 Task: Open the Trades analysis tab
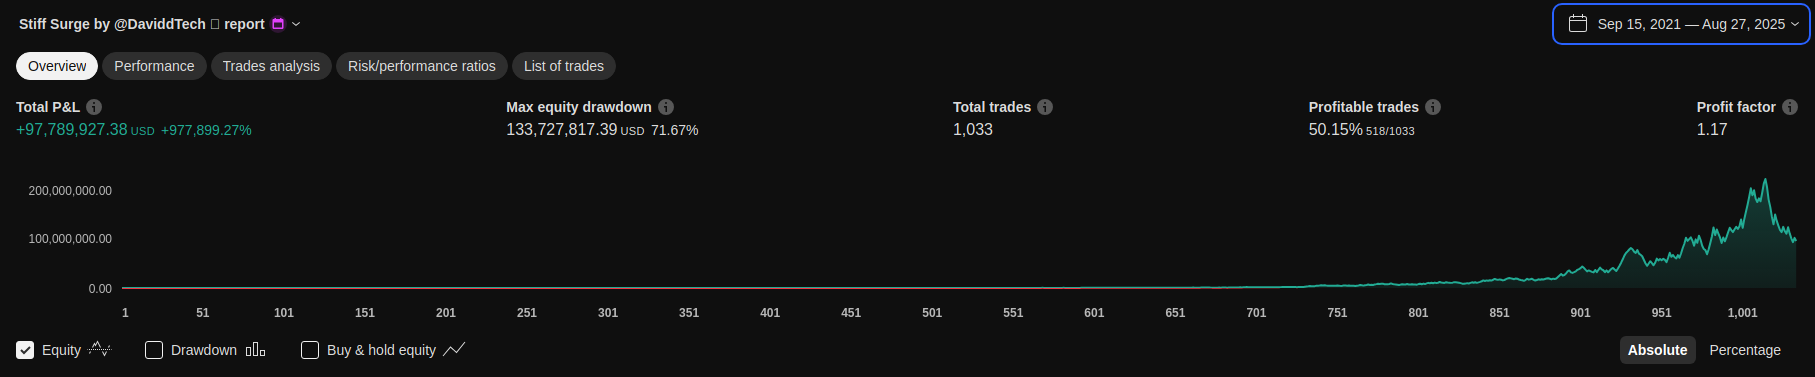point(271,66)
